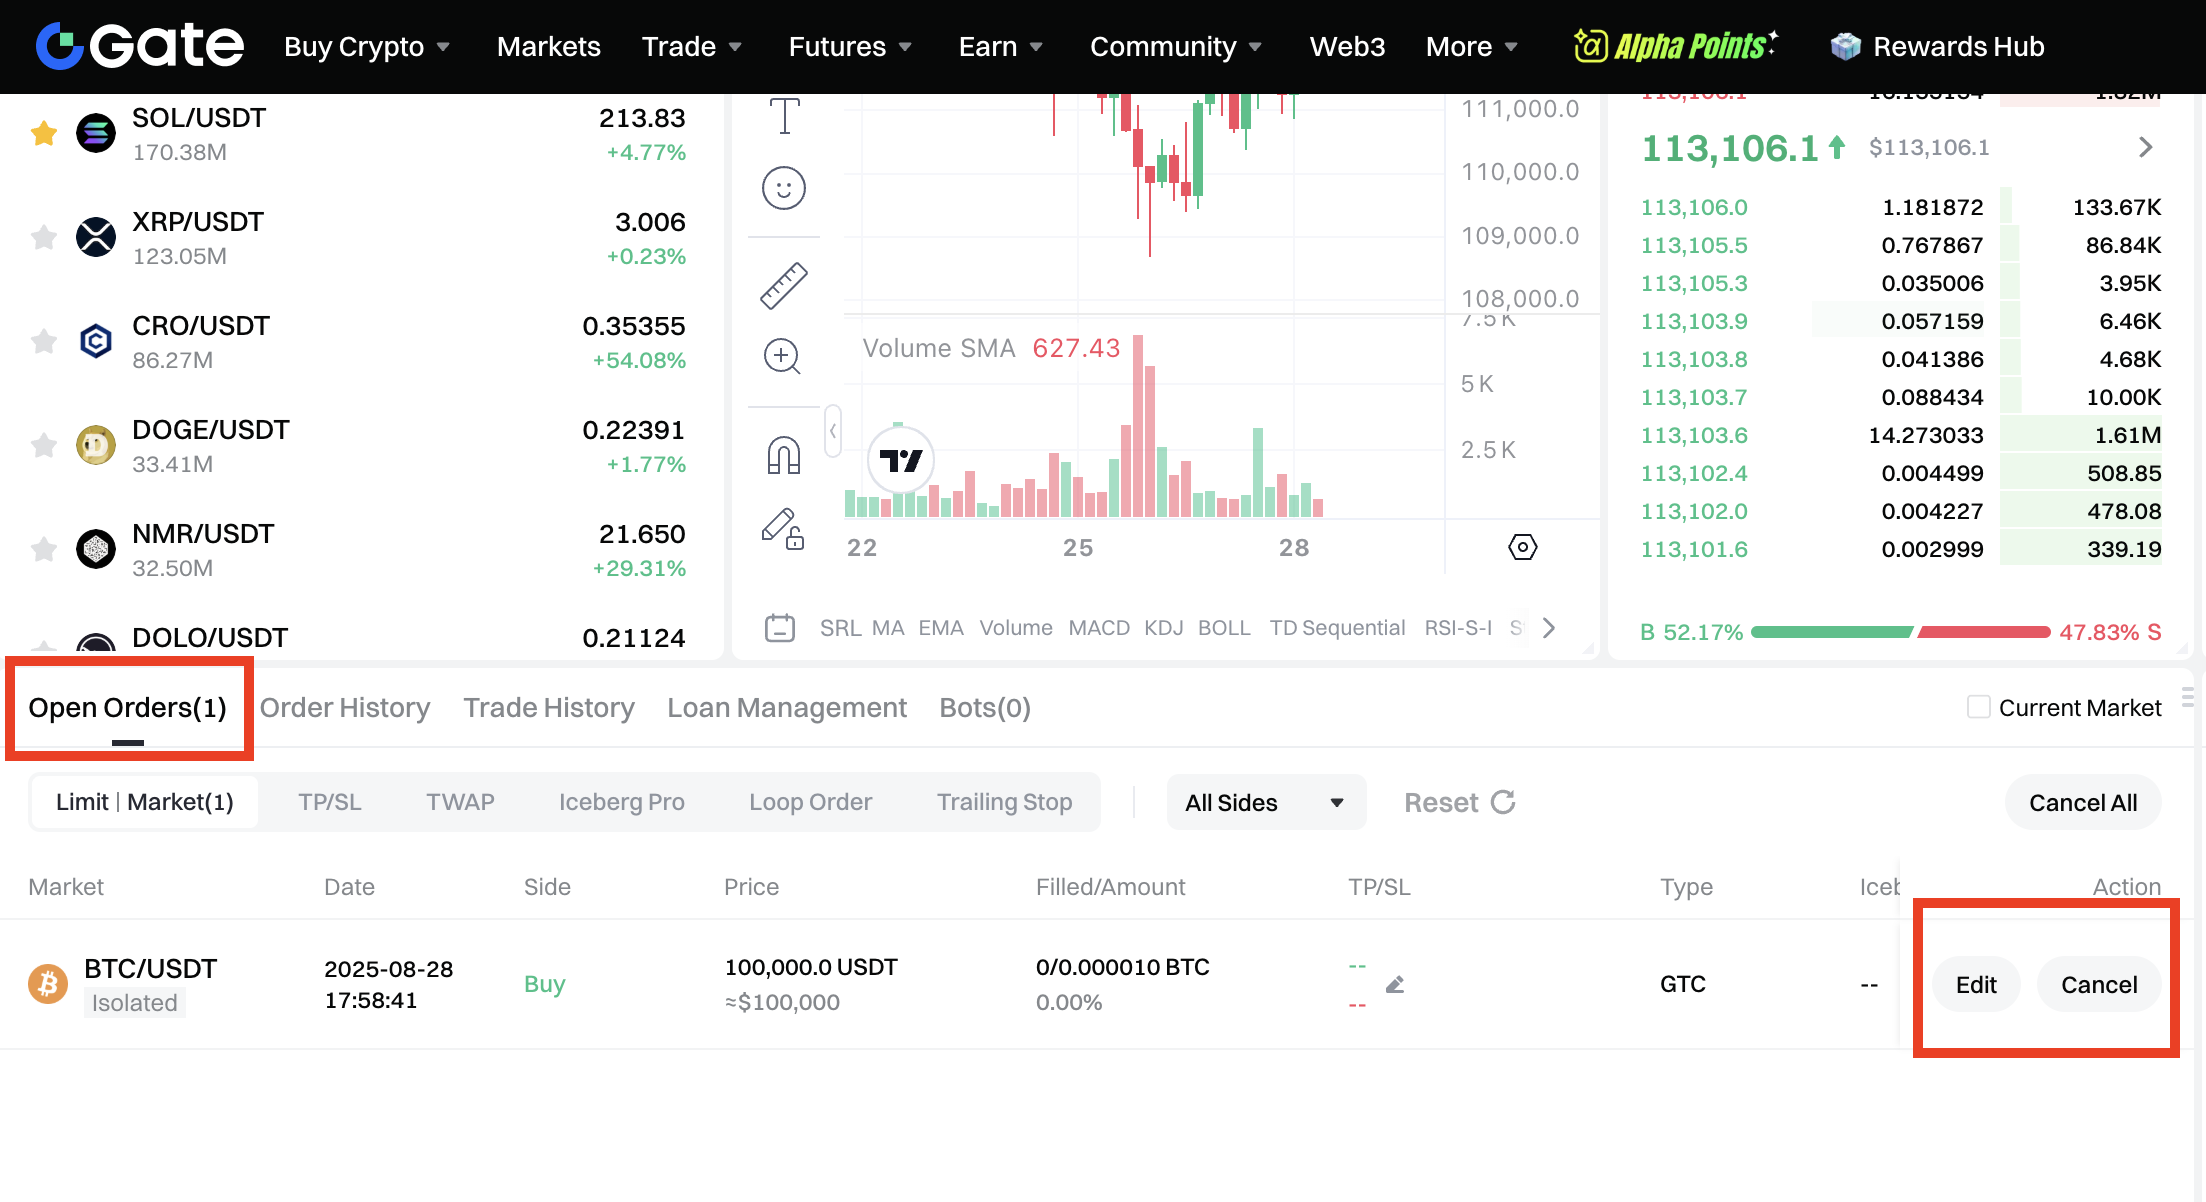Click the zoom in magnifier tool

pyautogui.click(x=782, y=356)
